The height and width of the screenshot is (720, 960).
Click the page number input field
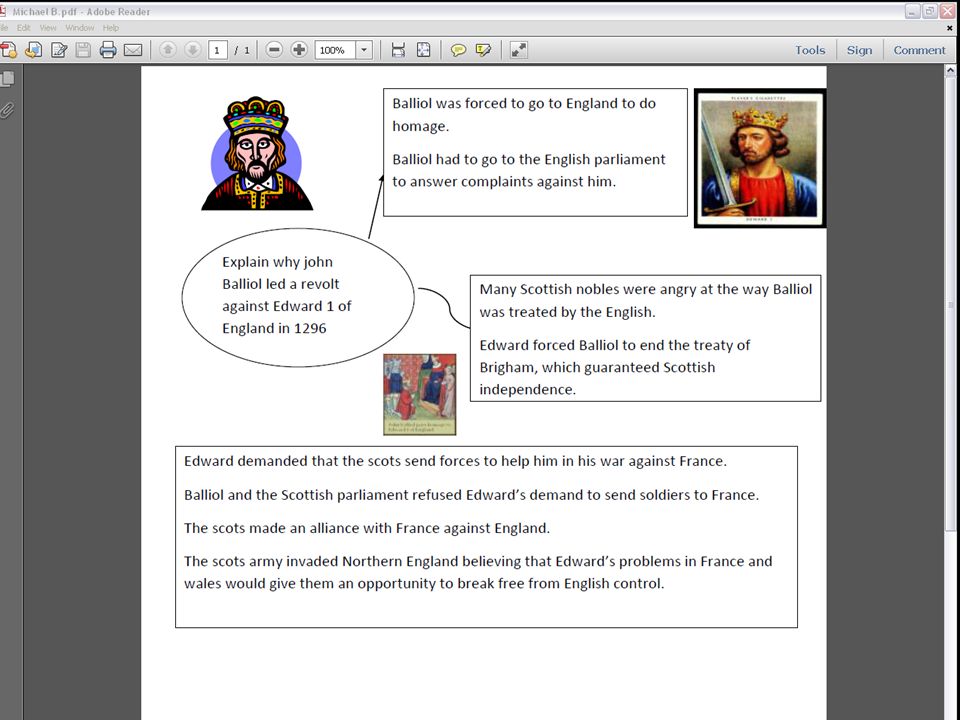pyautogui.click(x=217, y=50)
